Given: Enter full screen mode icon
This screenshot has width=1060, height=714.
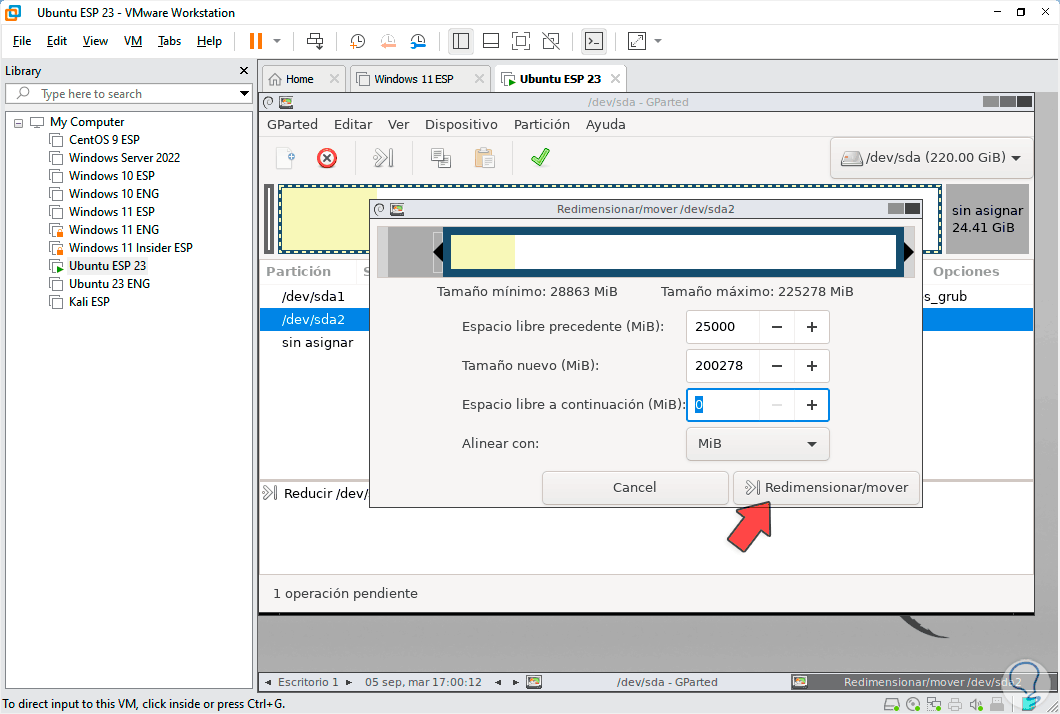Looking at the screenshot, I should click(521, 41).
